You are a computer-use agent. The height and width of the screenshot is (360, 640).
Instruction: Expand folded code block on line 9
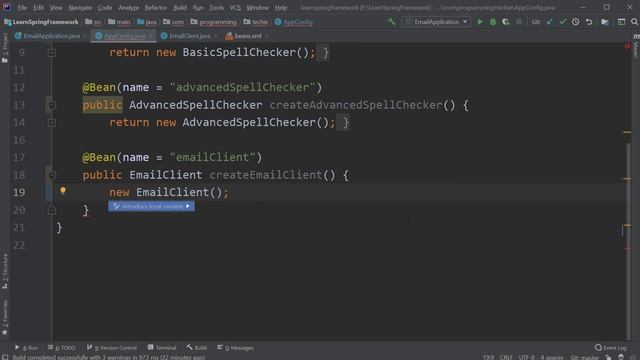point(52,53)
